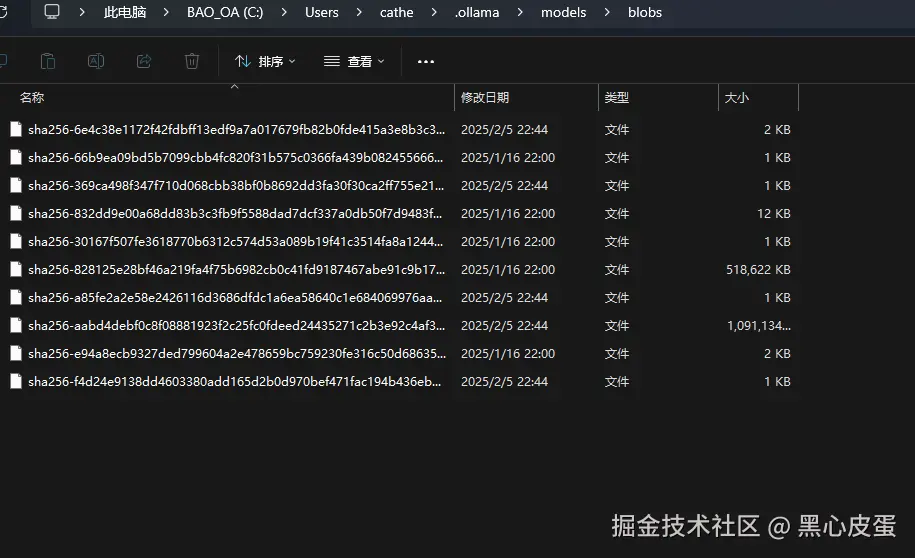Screen dimensions: 915x558
Task: Select file sha256-369ca498f347f710d068...
Action: 236,186
